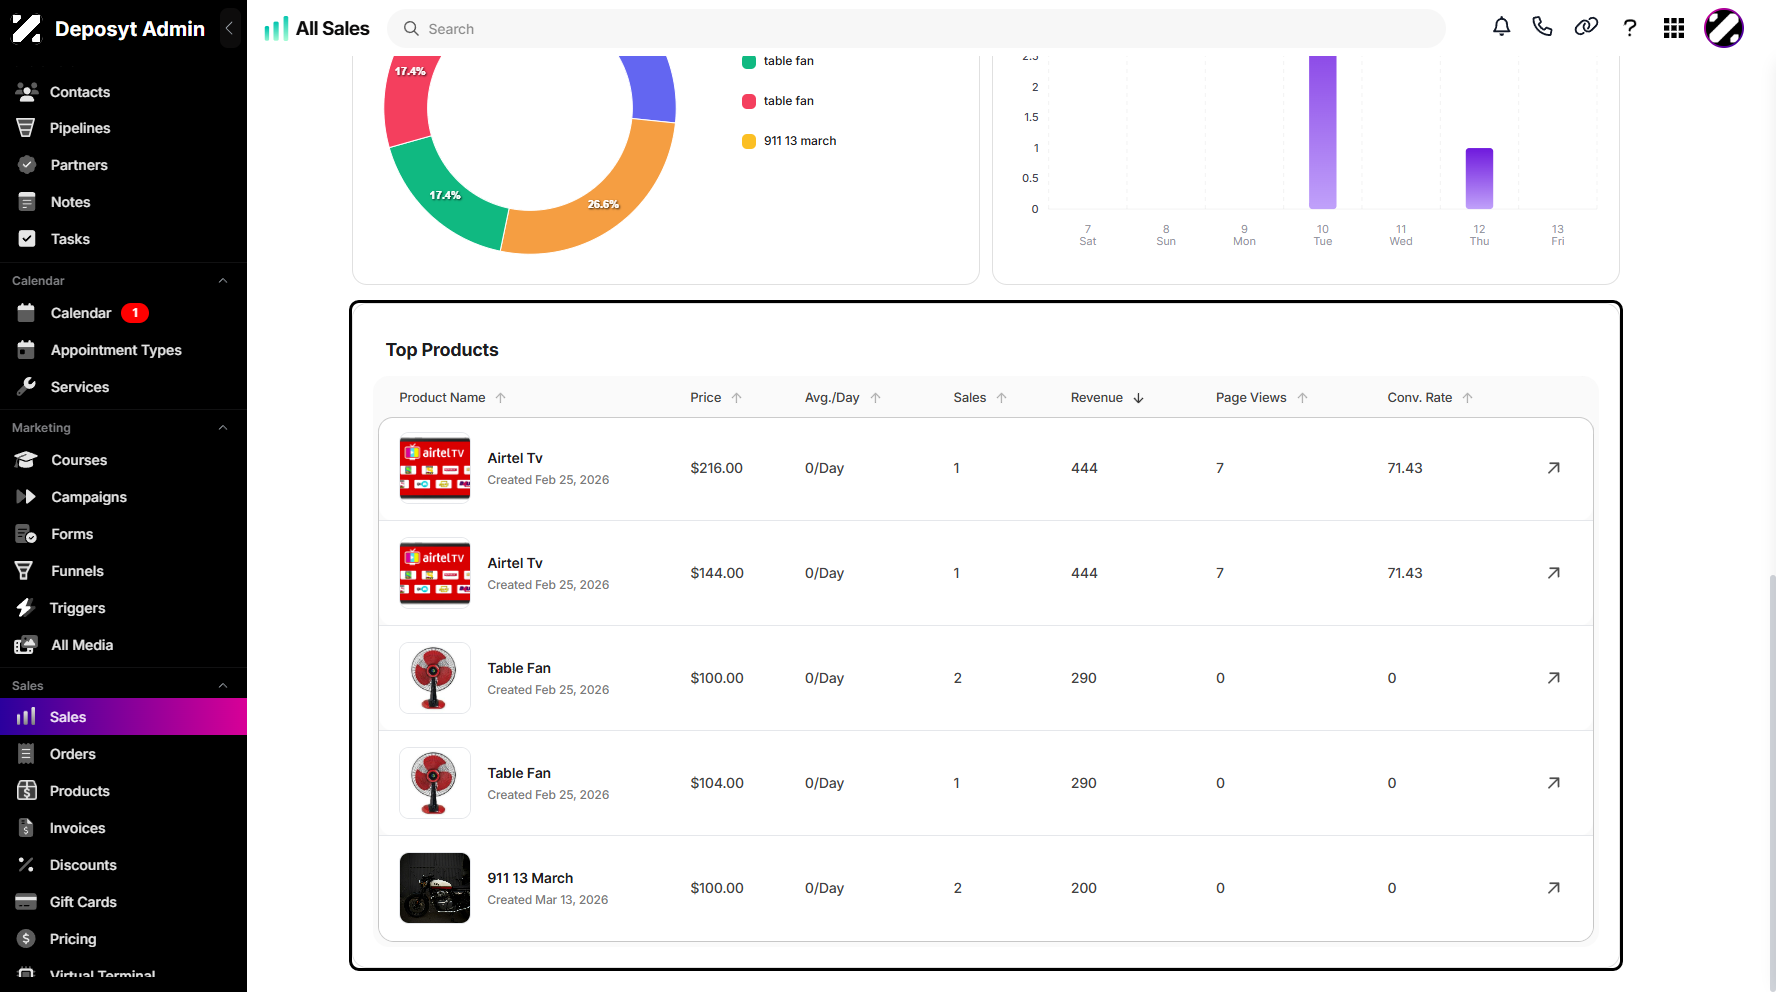Click the Funnels icon in sidebar
Viewport: 1776px width, 992px height.
(x=26, y=571)
